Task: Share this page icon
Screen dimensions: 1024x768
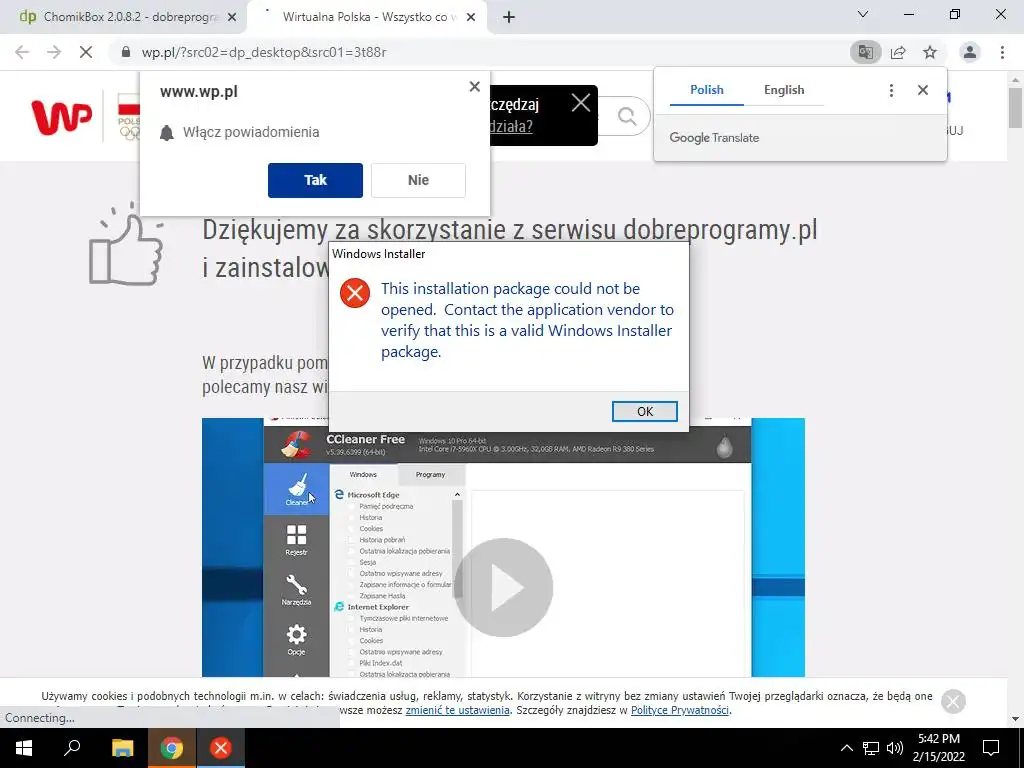Action: point(898,52)
